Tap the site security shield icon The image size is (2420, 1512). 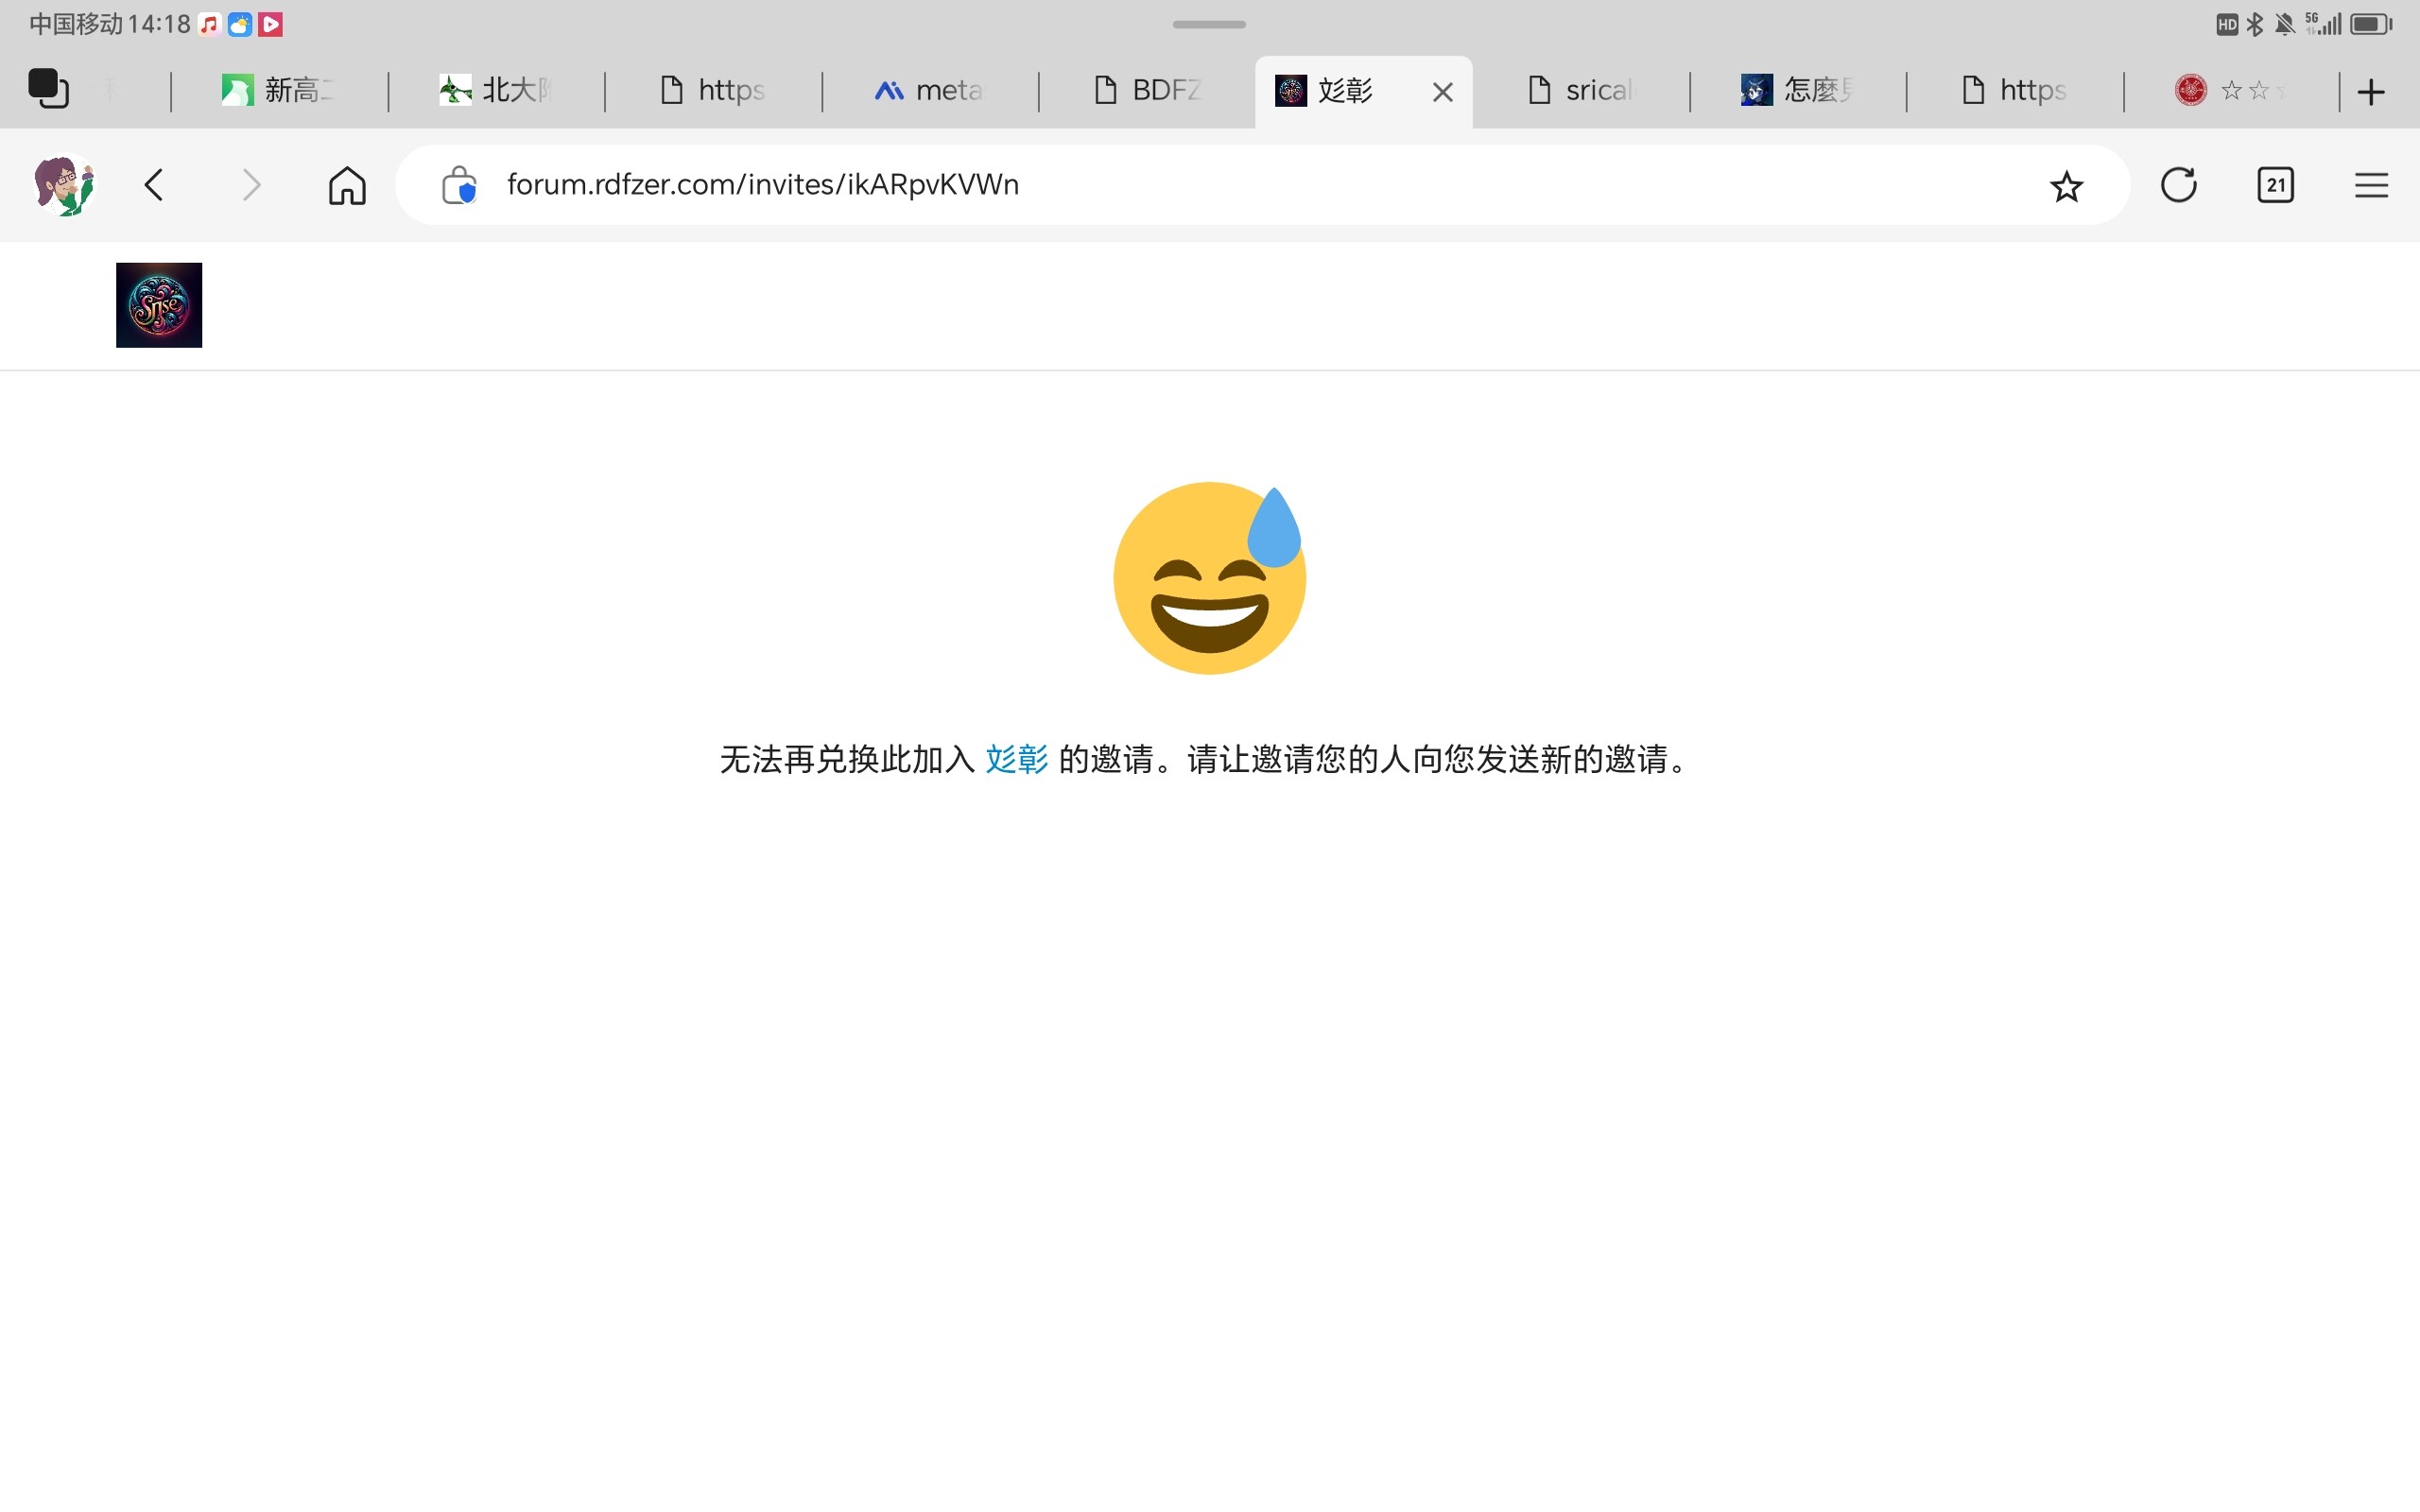click(x=459, y=185)
